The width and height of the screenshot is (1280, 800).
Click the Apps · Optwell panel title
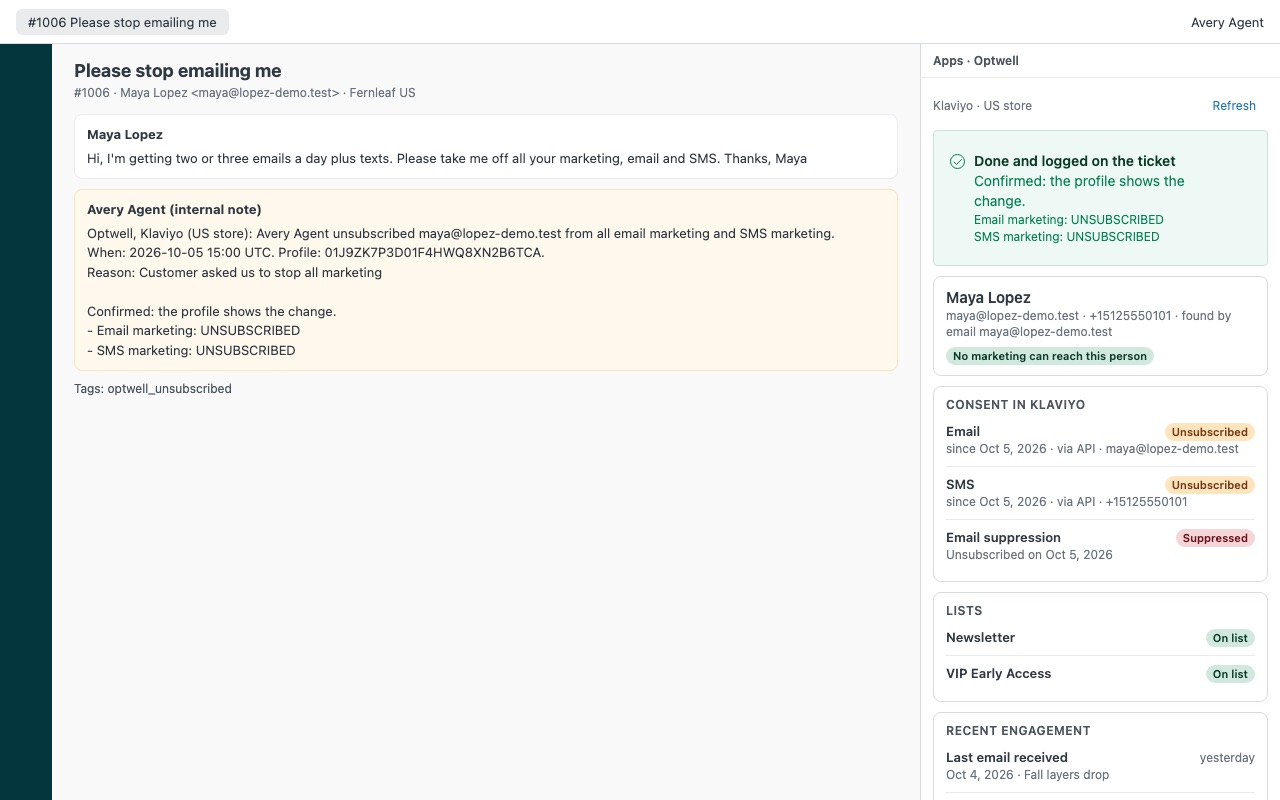pos(976,61)
